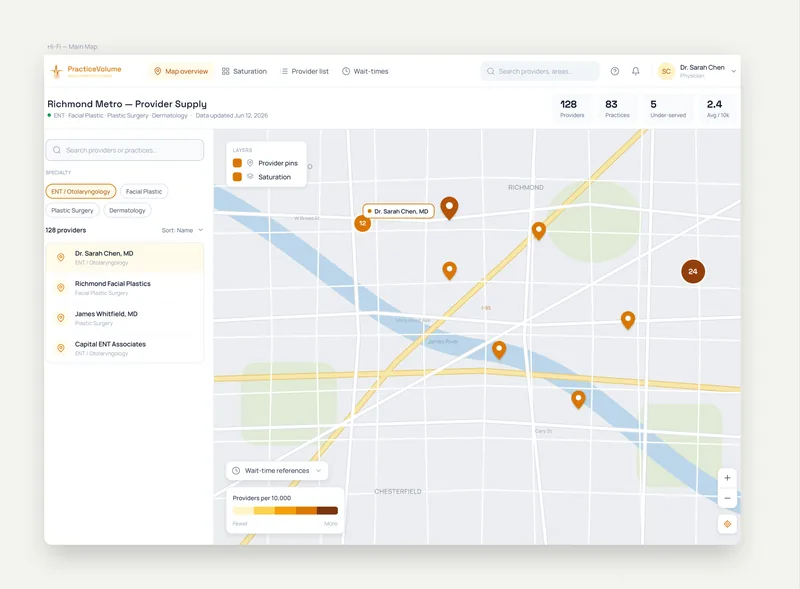Select Dr. Sarah Chen, MD list row
This screenshot has width=800, height=589.
[125, 258]
